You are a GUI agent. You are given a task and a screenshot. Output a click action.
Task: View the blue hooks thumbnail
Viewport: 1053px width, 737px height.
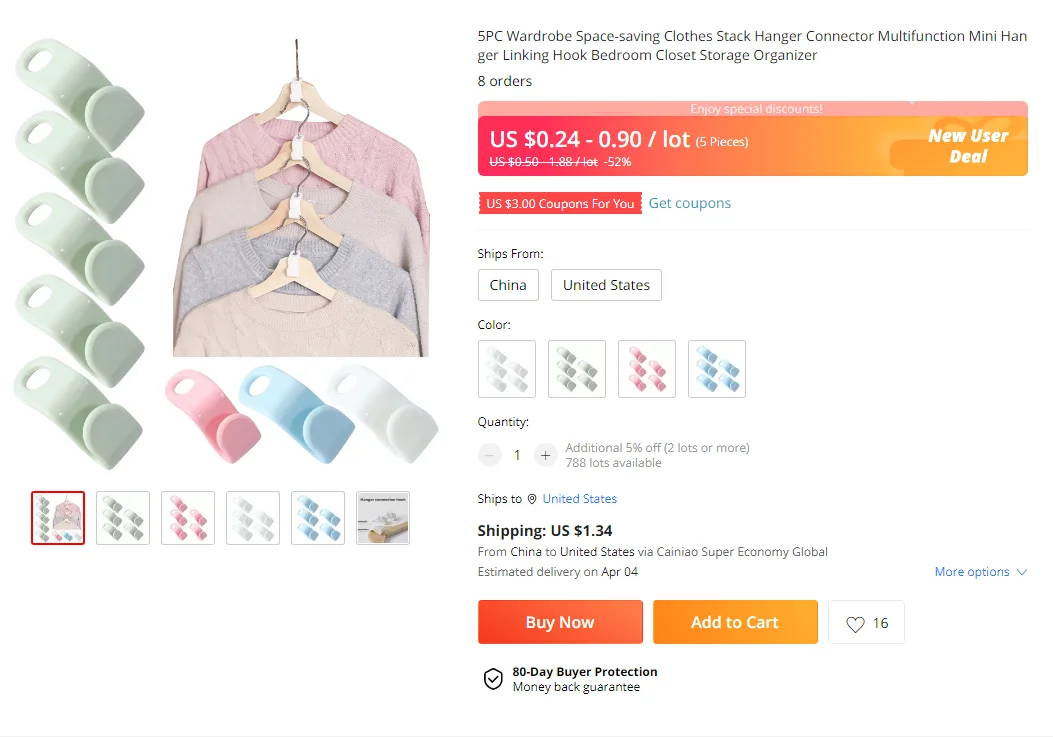click(318, 518)
